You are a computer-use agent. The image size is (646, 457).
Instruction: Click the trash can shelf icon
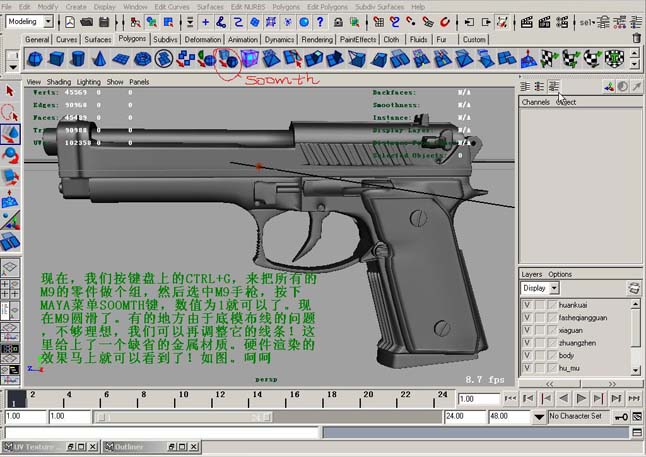click(637, 38)
